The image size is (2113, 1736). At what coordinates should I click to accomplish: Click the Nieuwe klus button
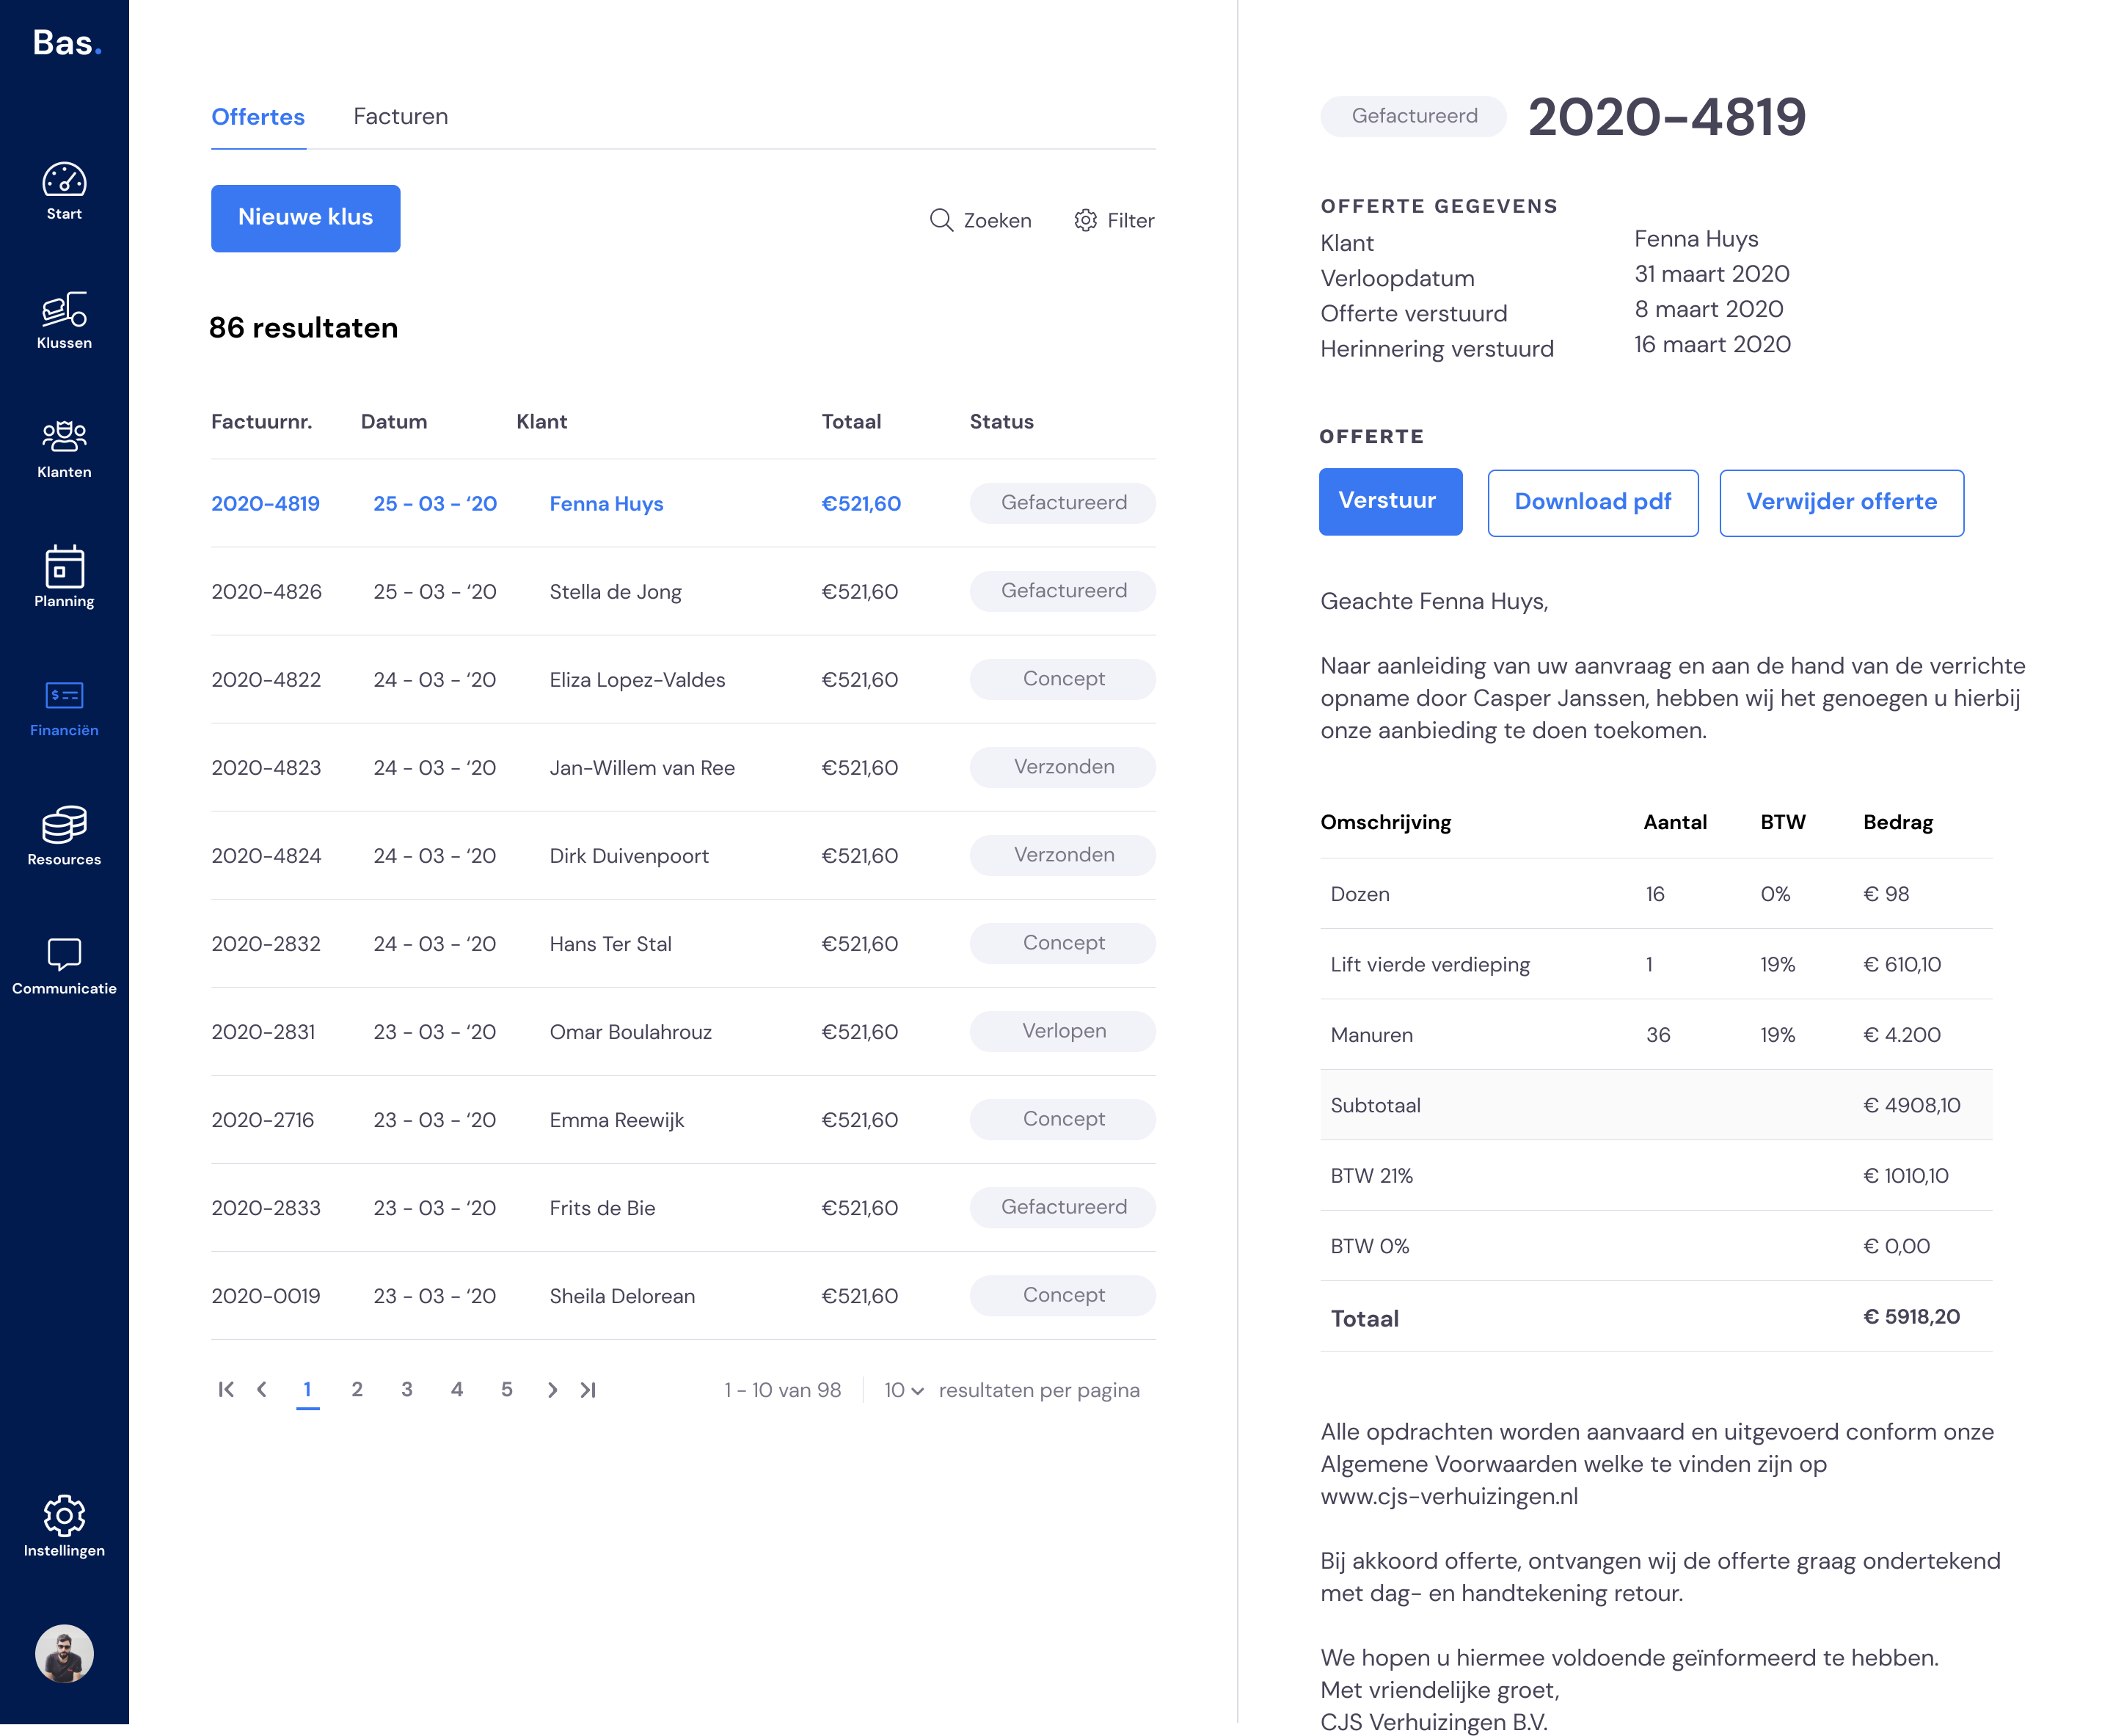305,218
